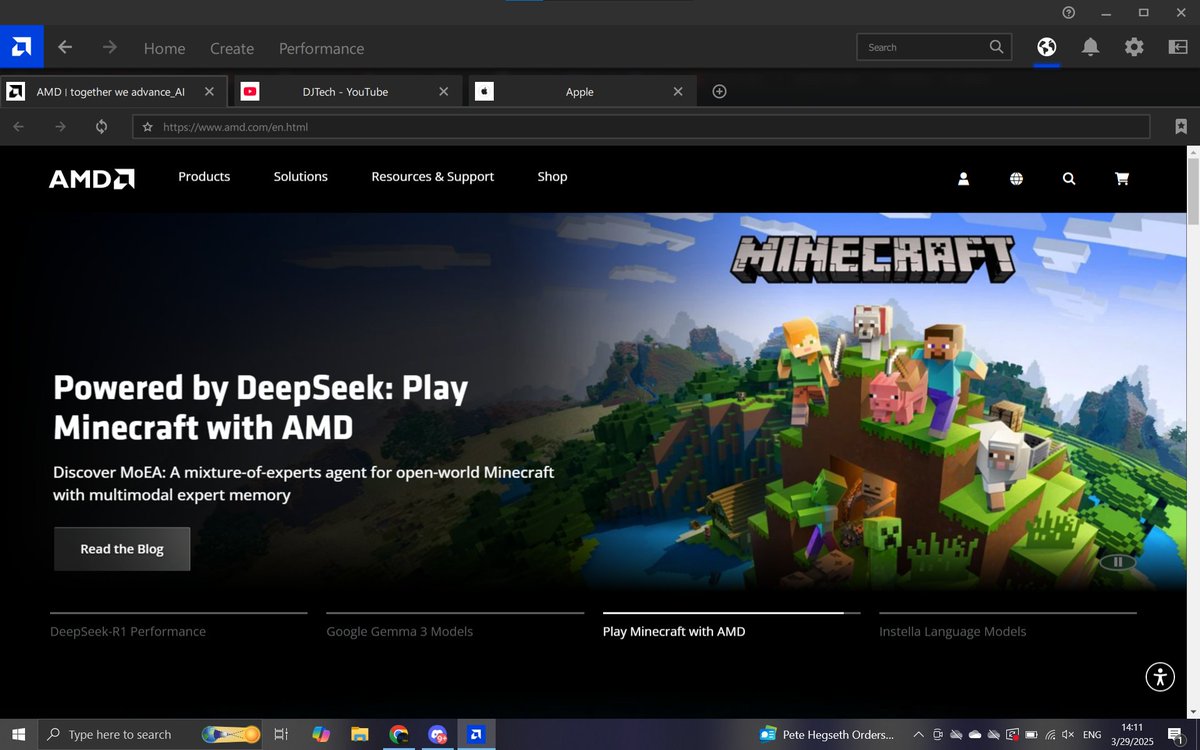Image resolution: width=1200 pixels, height=750 pixels.
Task: Click the Play Minecraft slide progress bar
Action: point(731,613)
